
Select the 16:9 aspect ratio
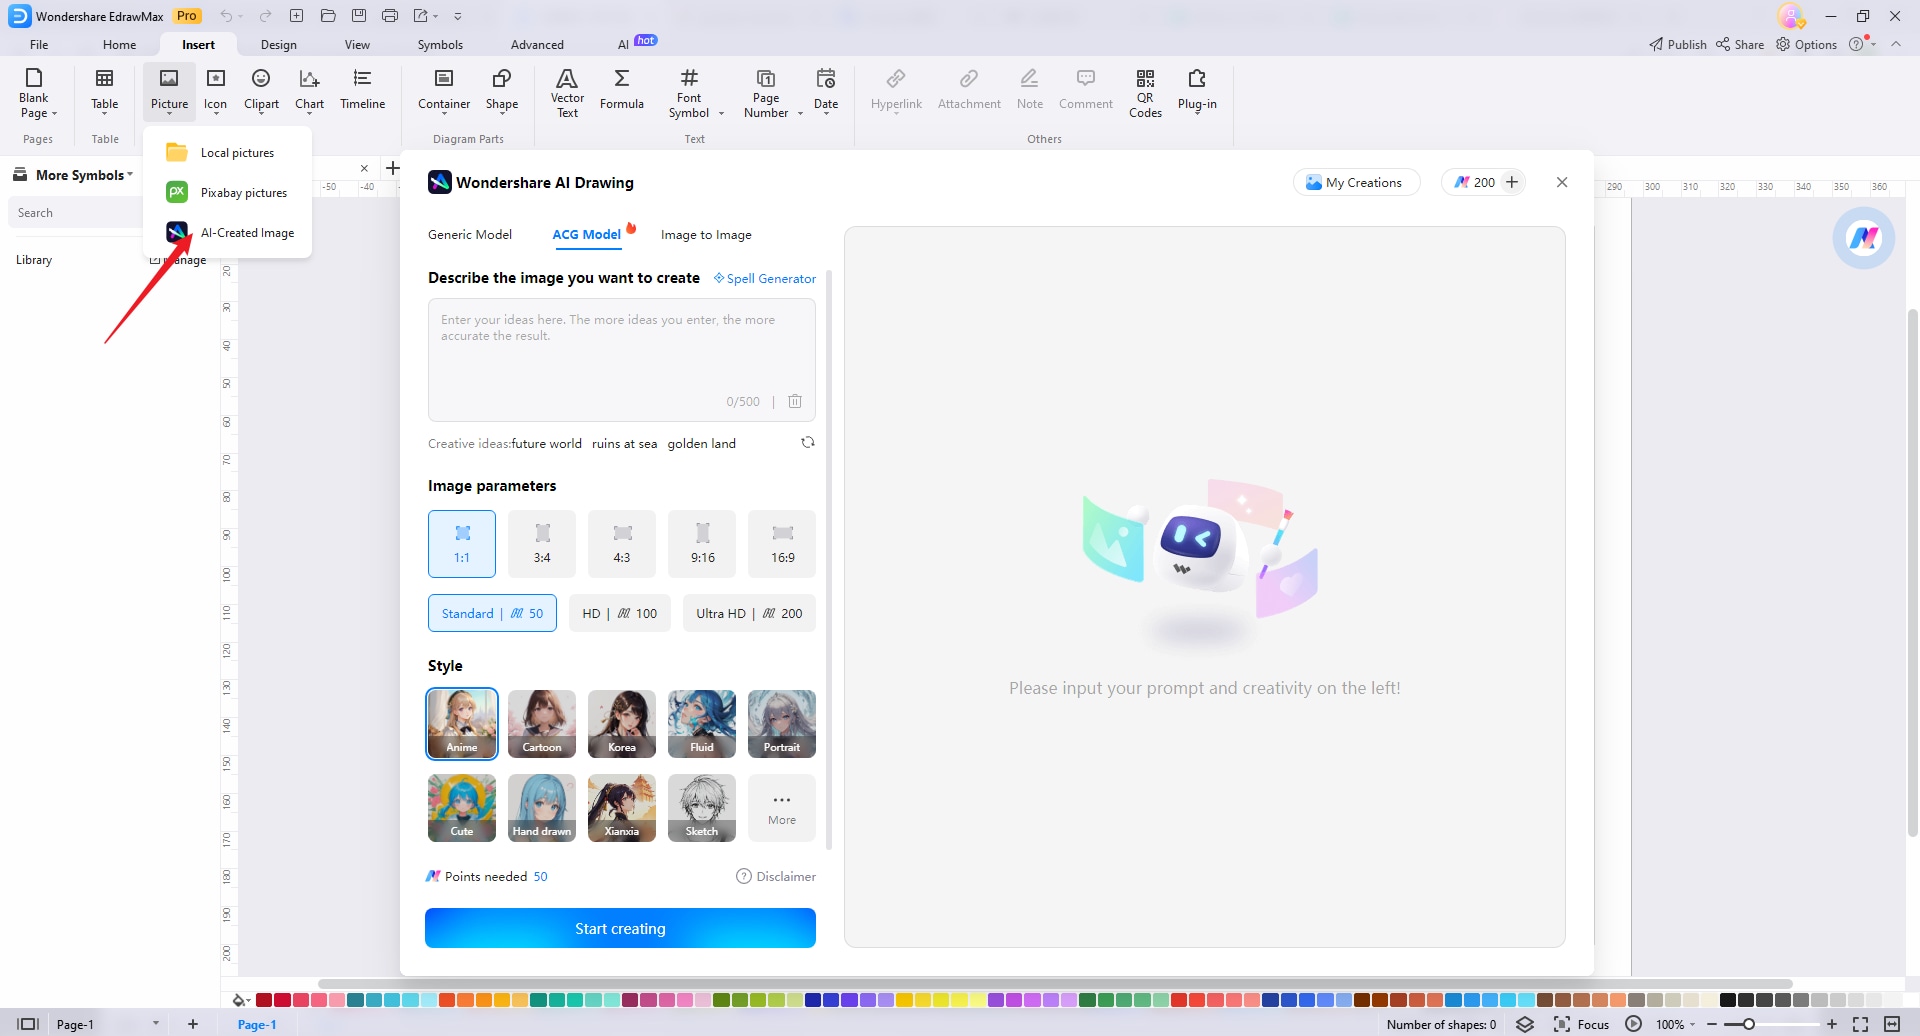[782, 544]
